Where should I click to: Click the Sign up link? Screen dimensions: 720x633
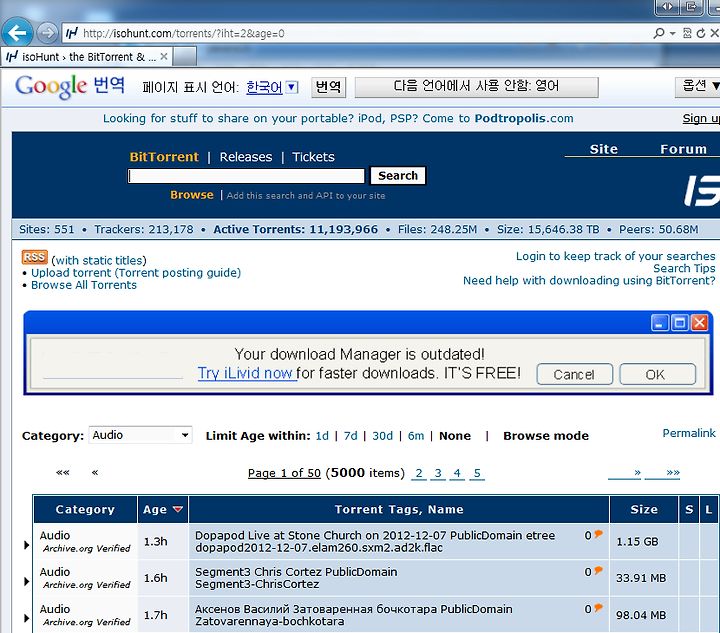701,118
